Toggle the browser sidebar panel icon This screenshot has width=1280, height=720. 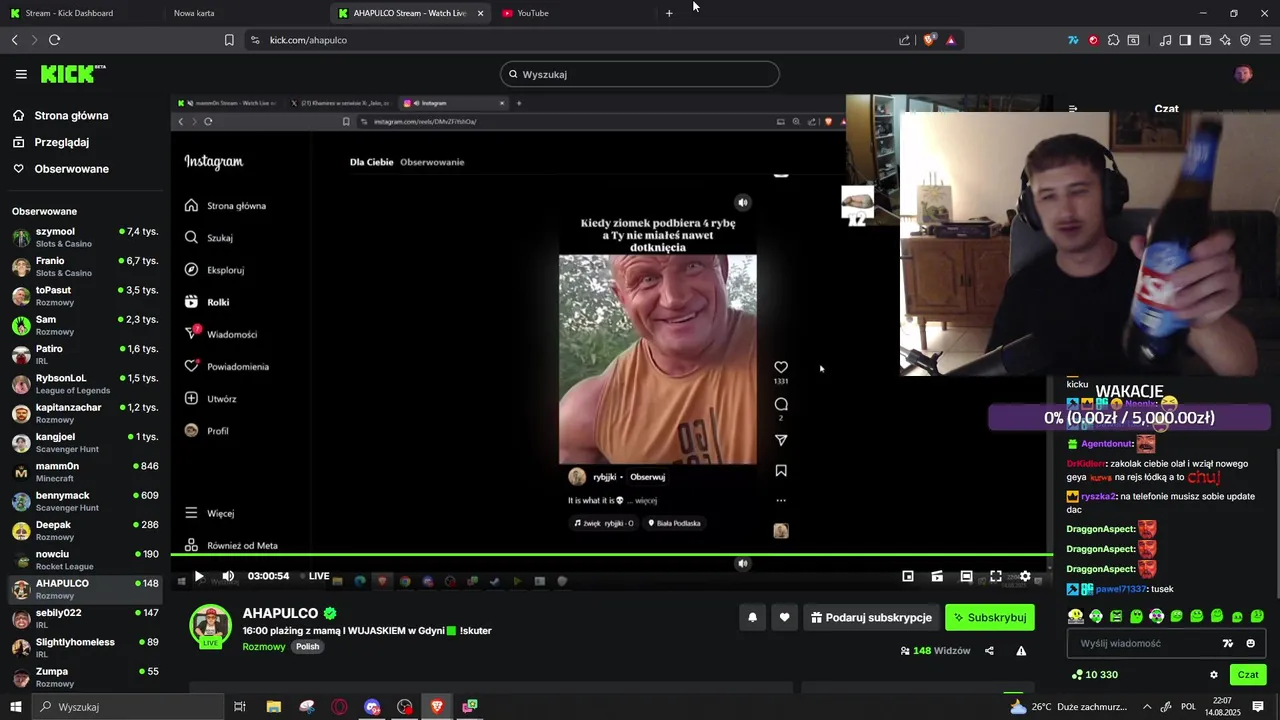pyautogui.click(x=1185, y=40)
